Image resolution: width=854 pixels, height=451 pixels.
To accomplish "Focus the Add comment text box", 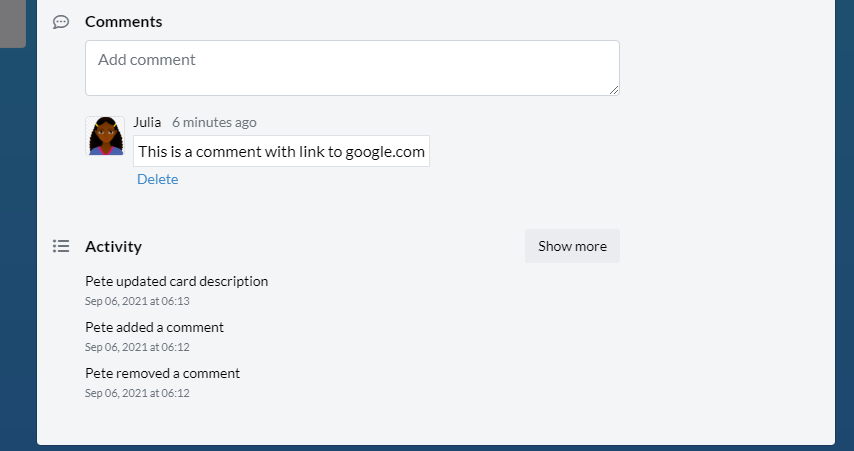I will pos(352,68).
